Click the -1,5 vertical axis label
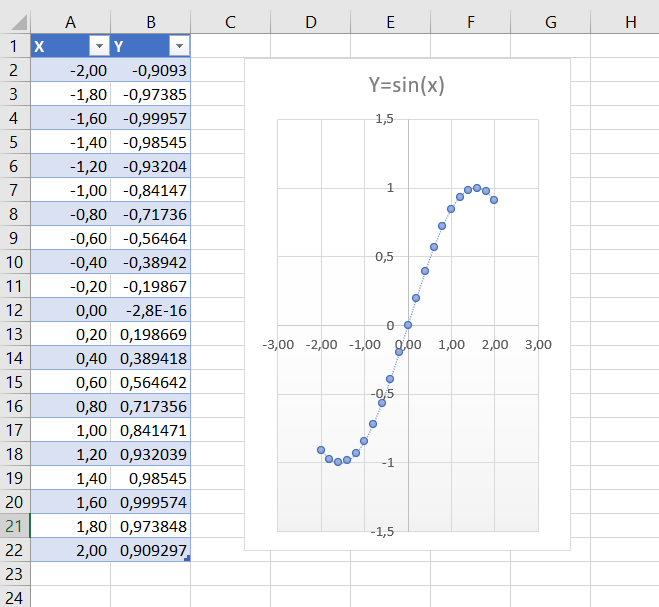 pyautogui.click(x=382, y=532)
